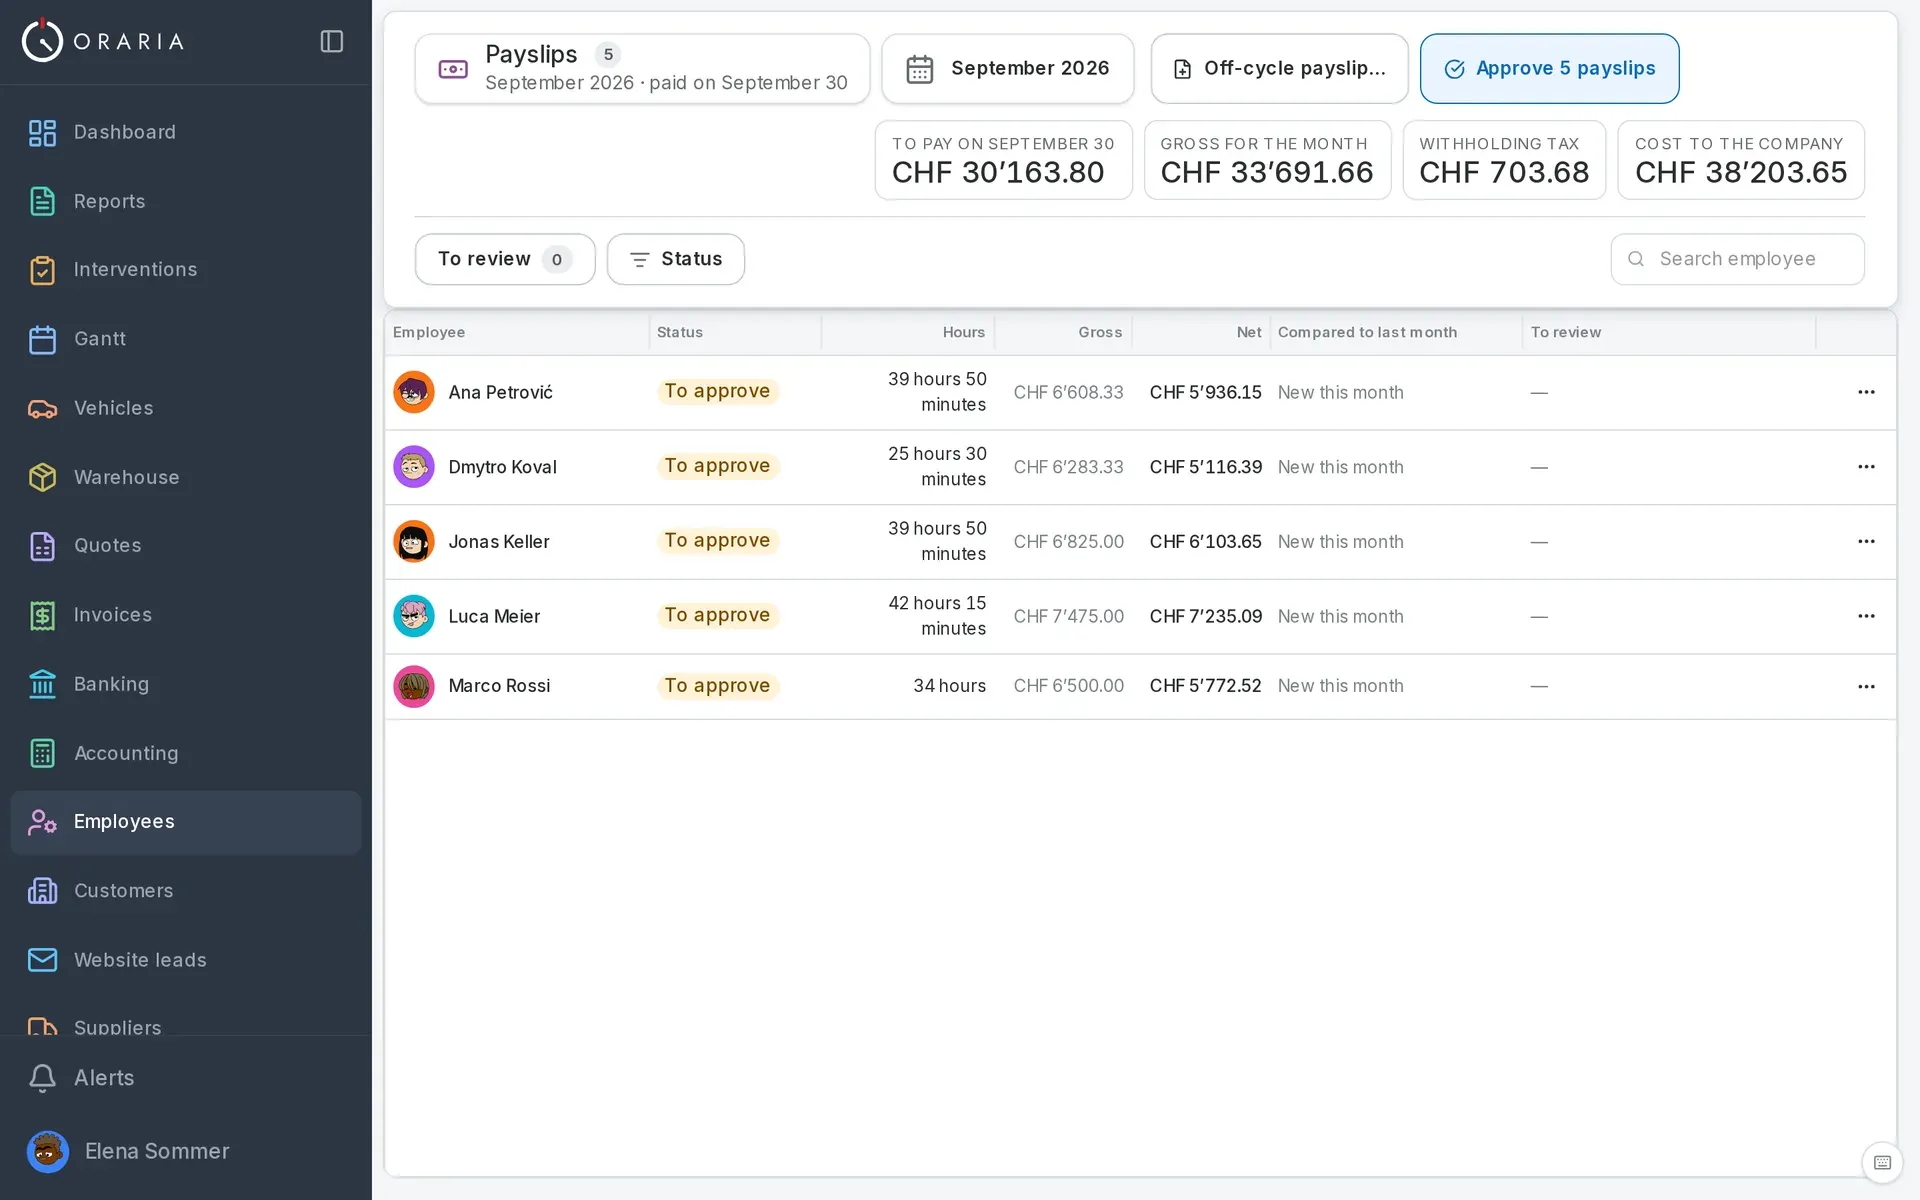The height and width of the screenshot is (1200, 1920).
Task: Open more options for Luca Meier
Action: (x=1866, y=616)
